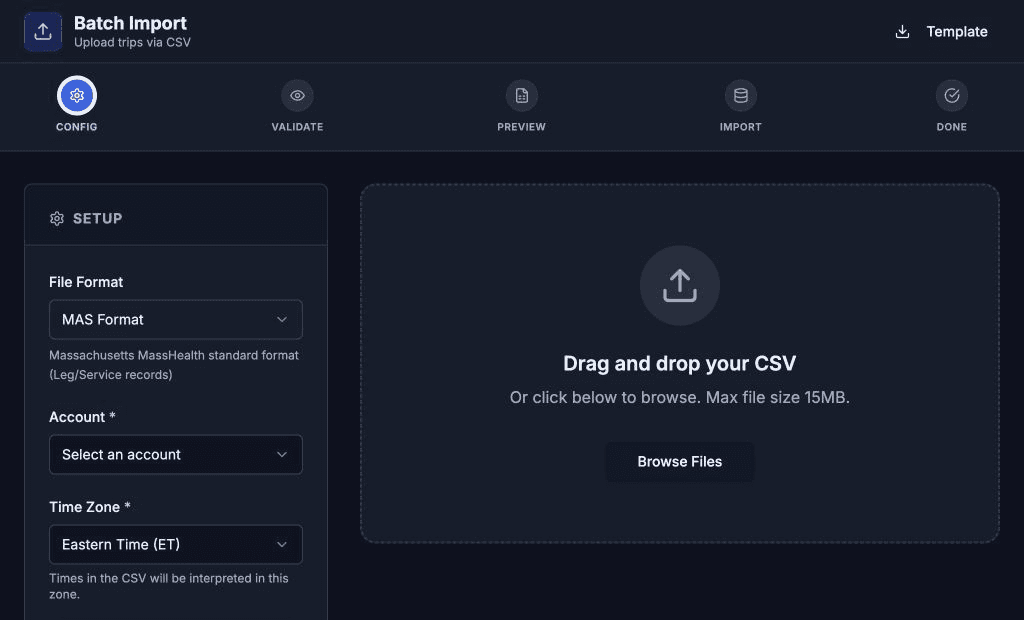This screenshot has width=1024, height=620.
Task: Open the File Format MAS Format dropdown
Action: pyautogui.click(x=176, y=319)
